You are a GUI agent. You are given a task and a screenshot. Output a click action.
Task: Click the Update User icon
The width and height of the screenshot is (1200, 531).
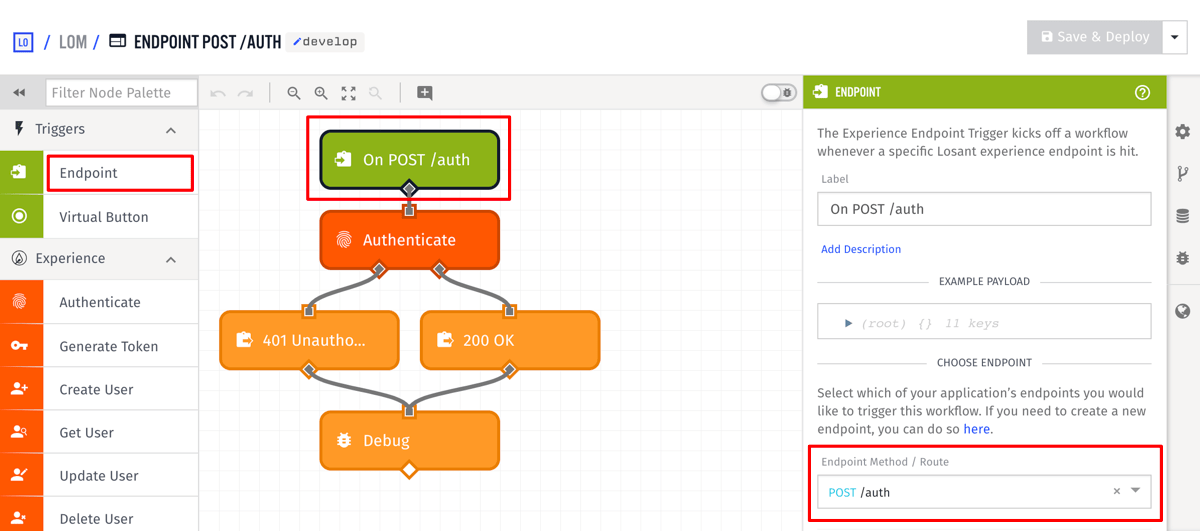20,476
